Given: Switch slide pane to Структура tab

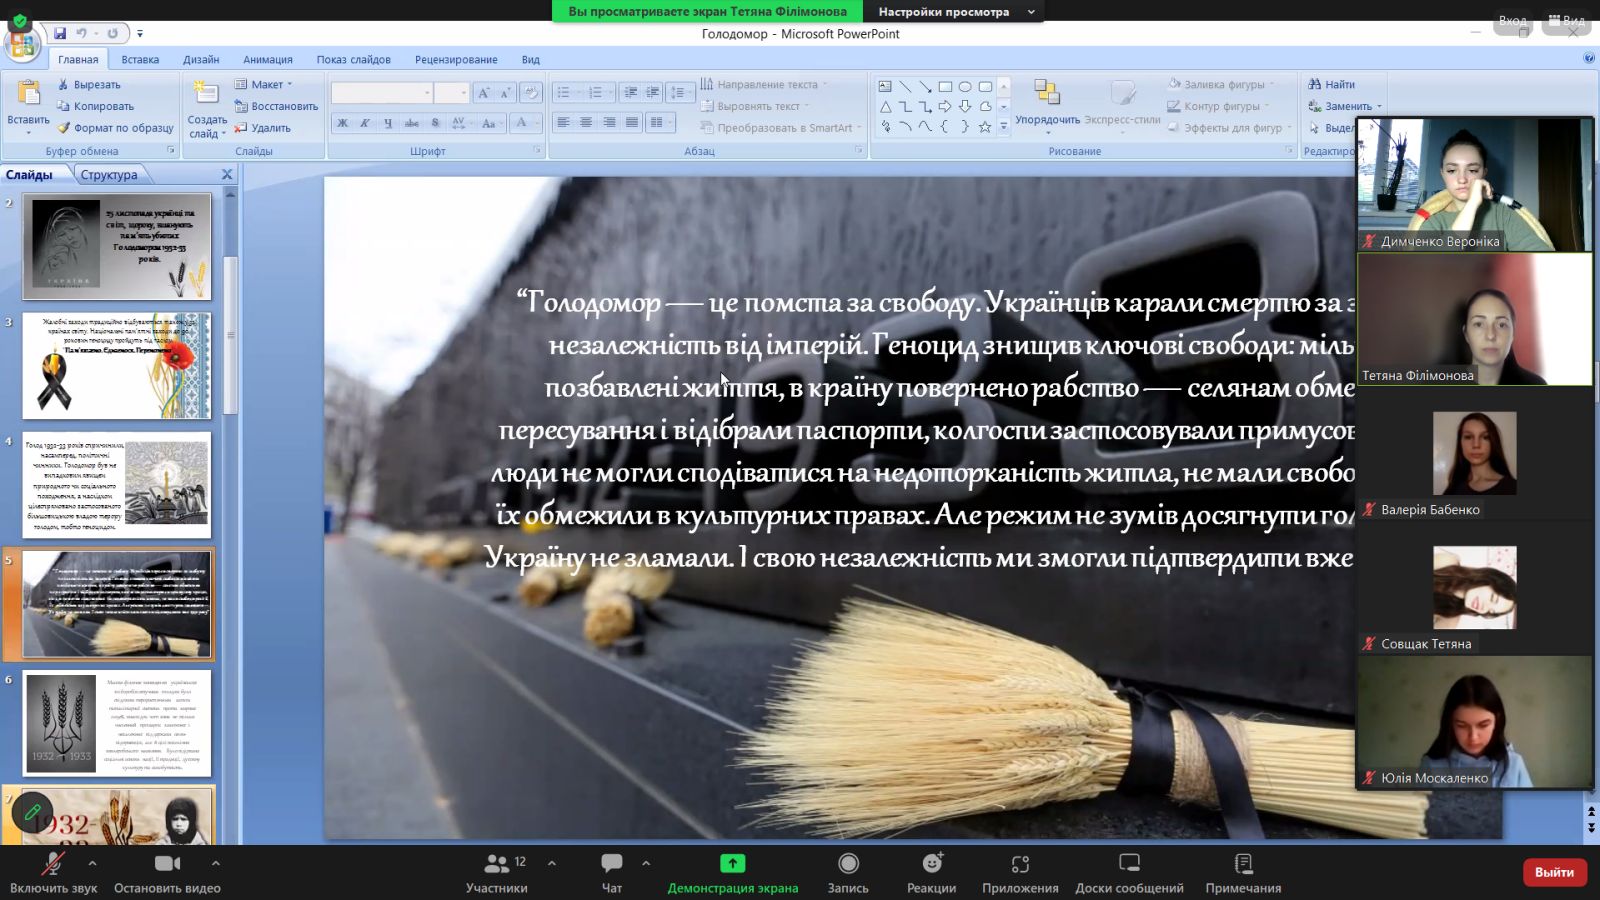Looking at the screenshot, I should pyautogui.click(x=109, y=175).
